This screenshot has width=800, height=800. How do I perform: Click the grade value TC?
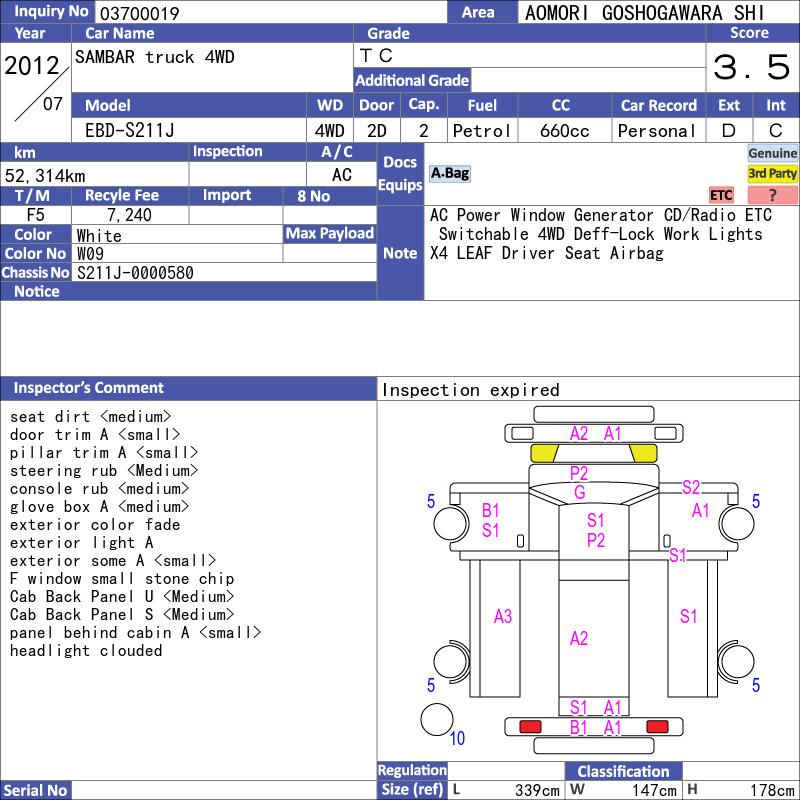pyautogui.click(x=376, y=56)
